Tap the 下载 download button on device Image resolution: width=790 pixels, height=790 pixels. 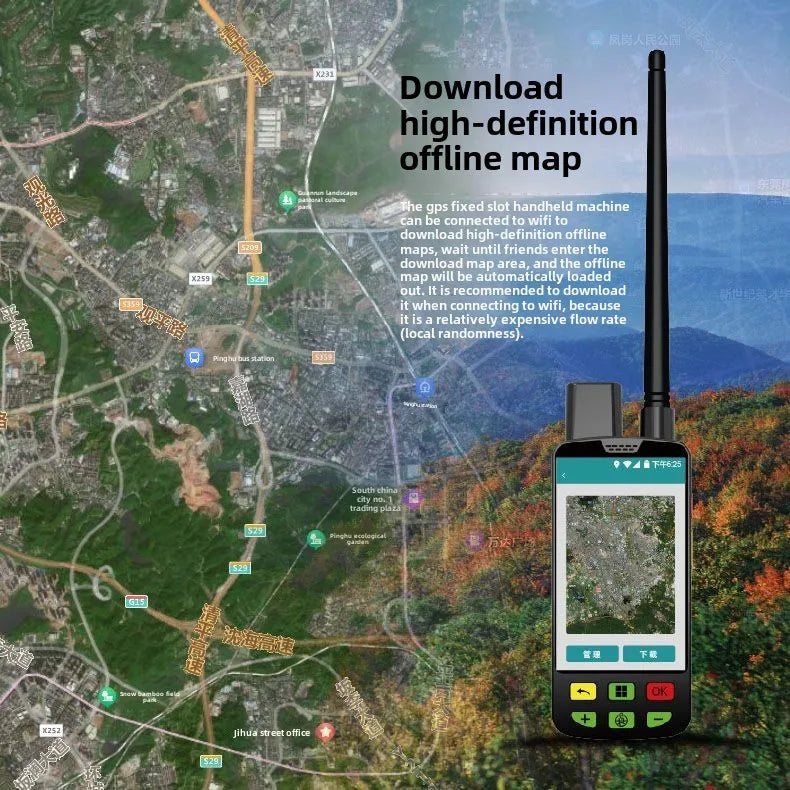649,654
